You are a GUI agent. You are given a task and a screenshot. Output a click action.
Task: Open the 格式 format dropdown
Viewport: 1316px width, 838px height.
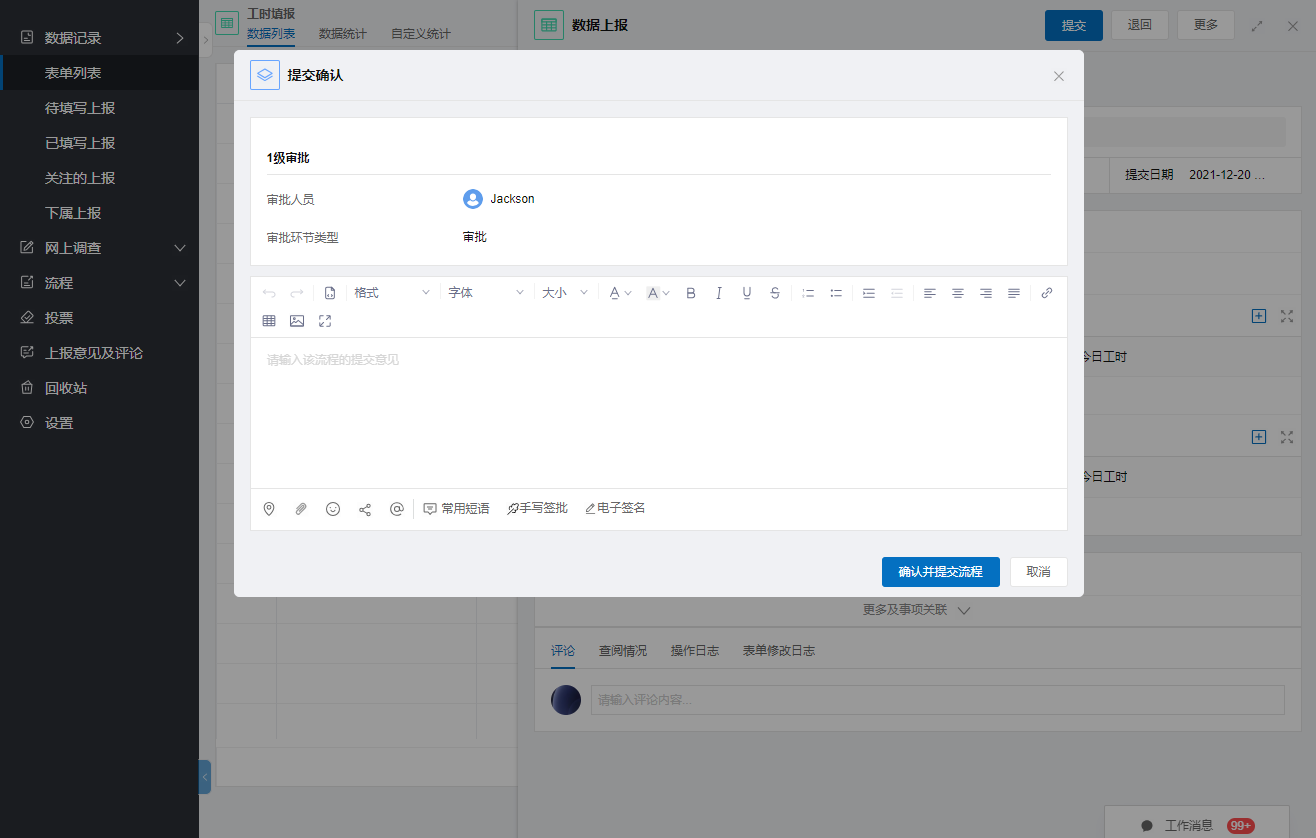392,293
